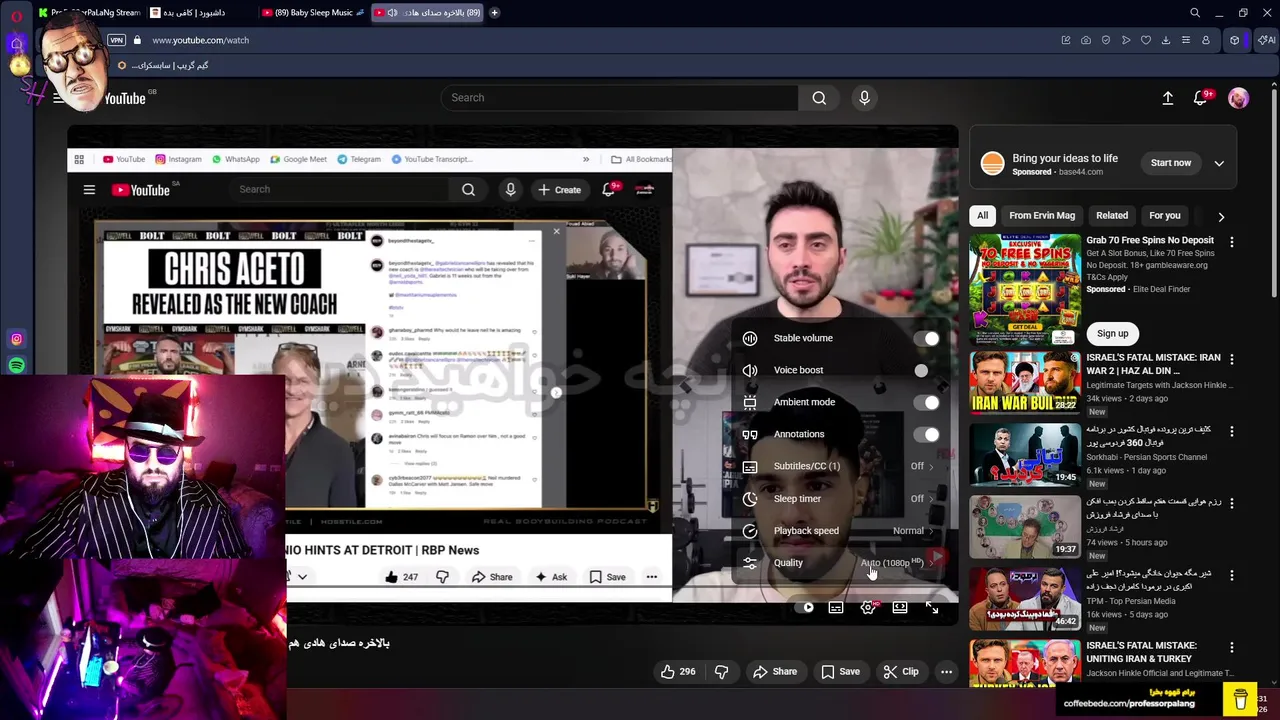Click the Share button under the video

[775, 672]
